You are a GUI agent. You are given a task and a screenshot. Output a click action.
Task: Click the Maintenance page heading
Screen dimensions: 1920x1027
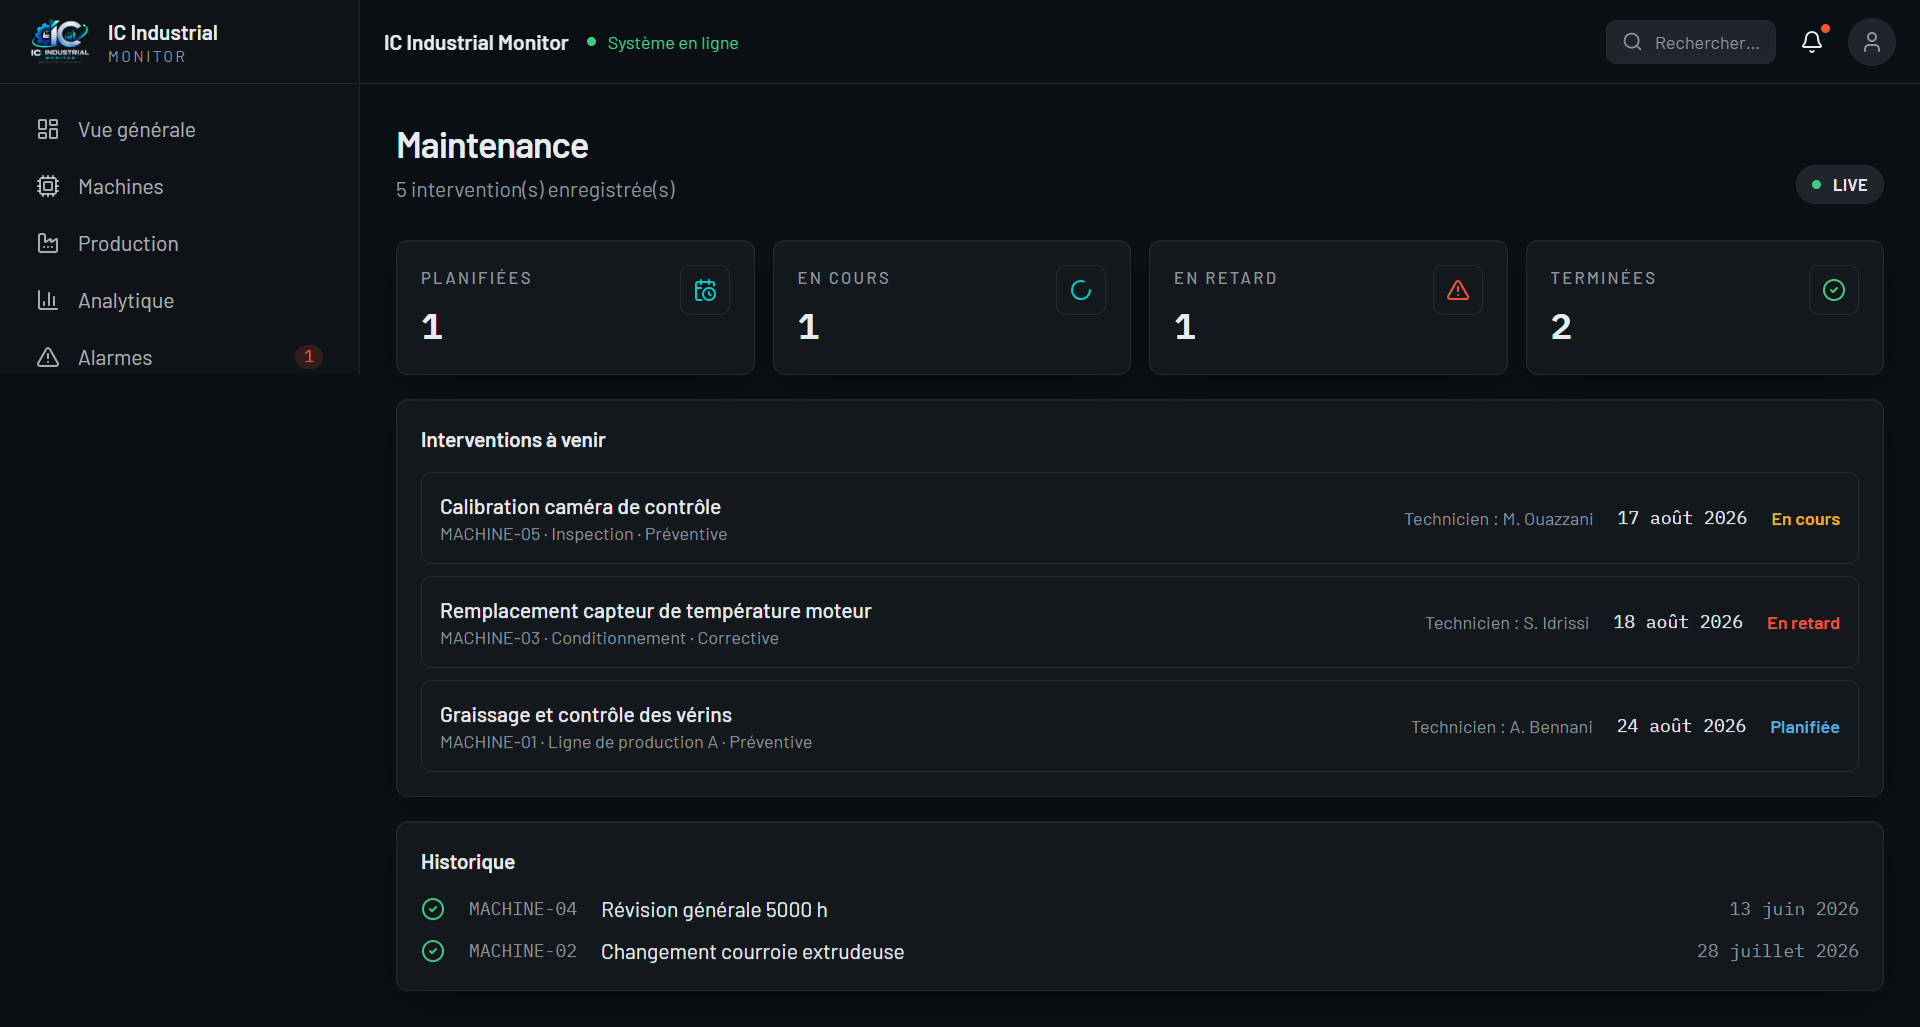[492, 146]
